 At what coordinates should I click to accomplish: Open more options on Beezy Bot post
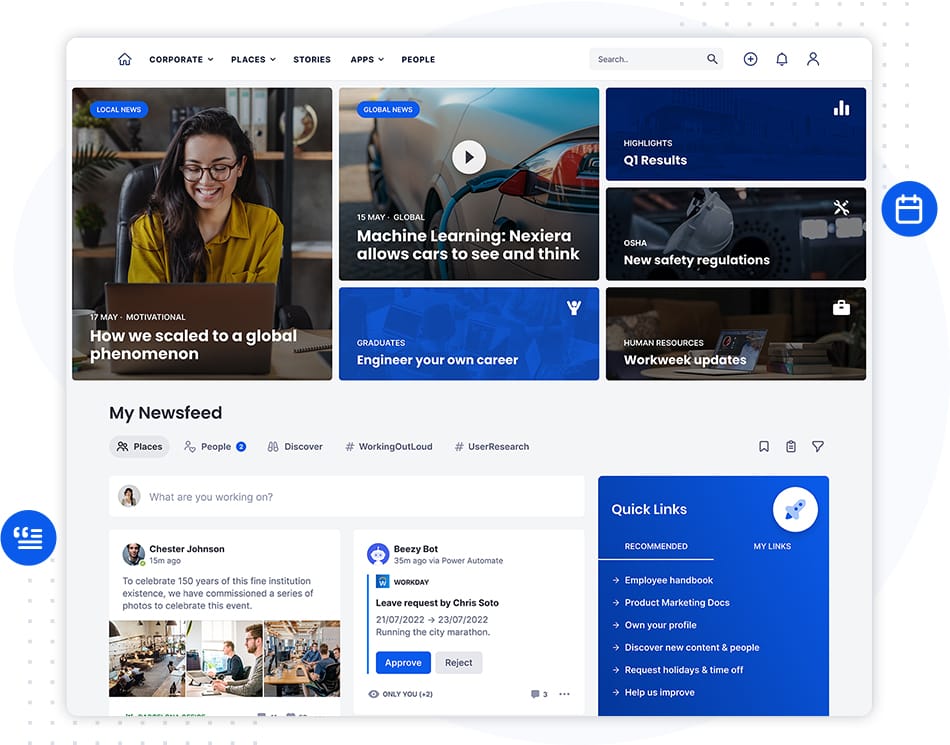pos(564,694)
